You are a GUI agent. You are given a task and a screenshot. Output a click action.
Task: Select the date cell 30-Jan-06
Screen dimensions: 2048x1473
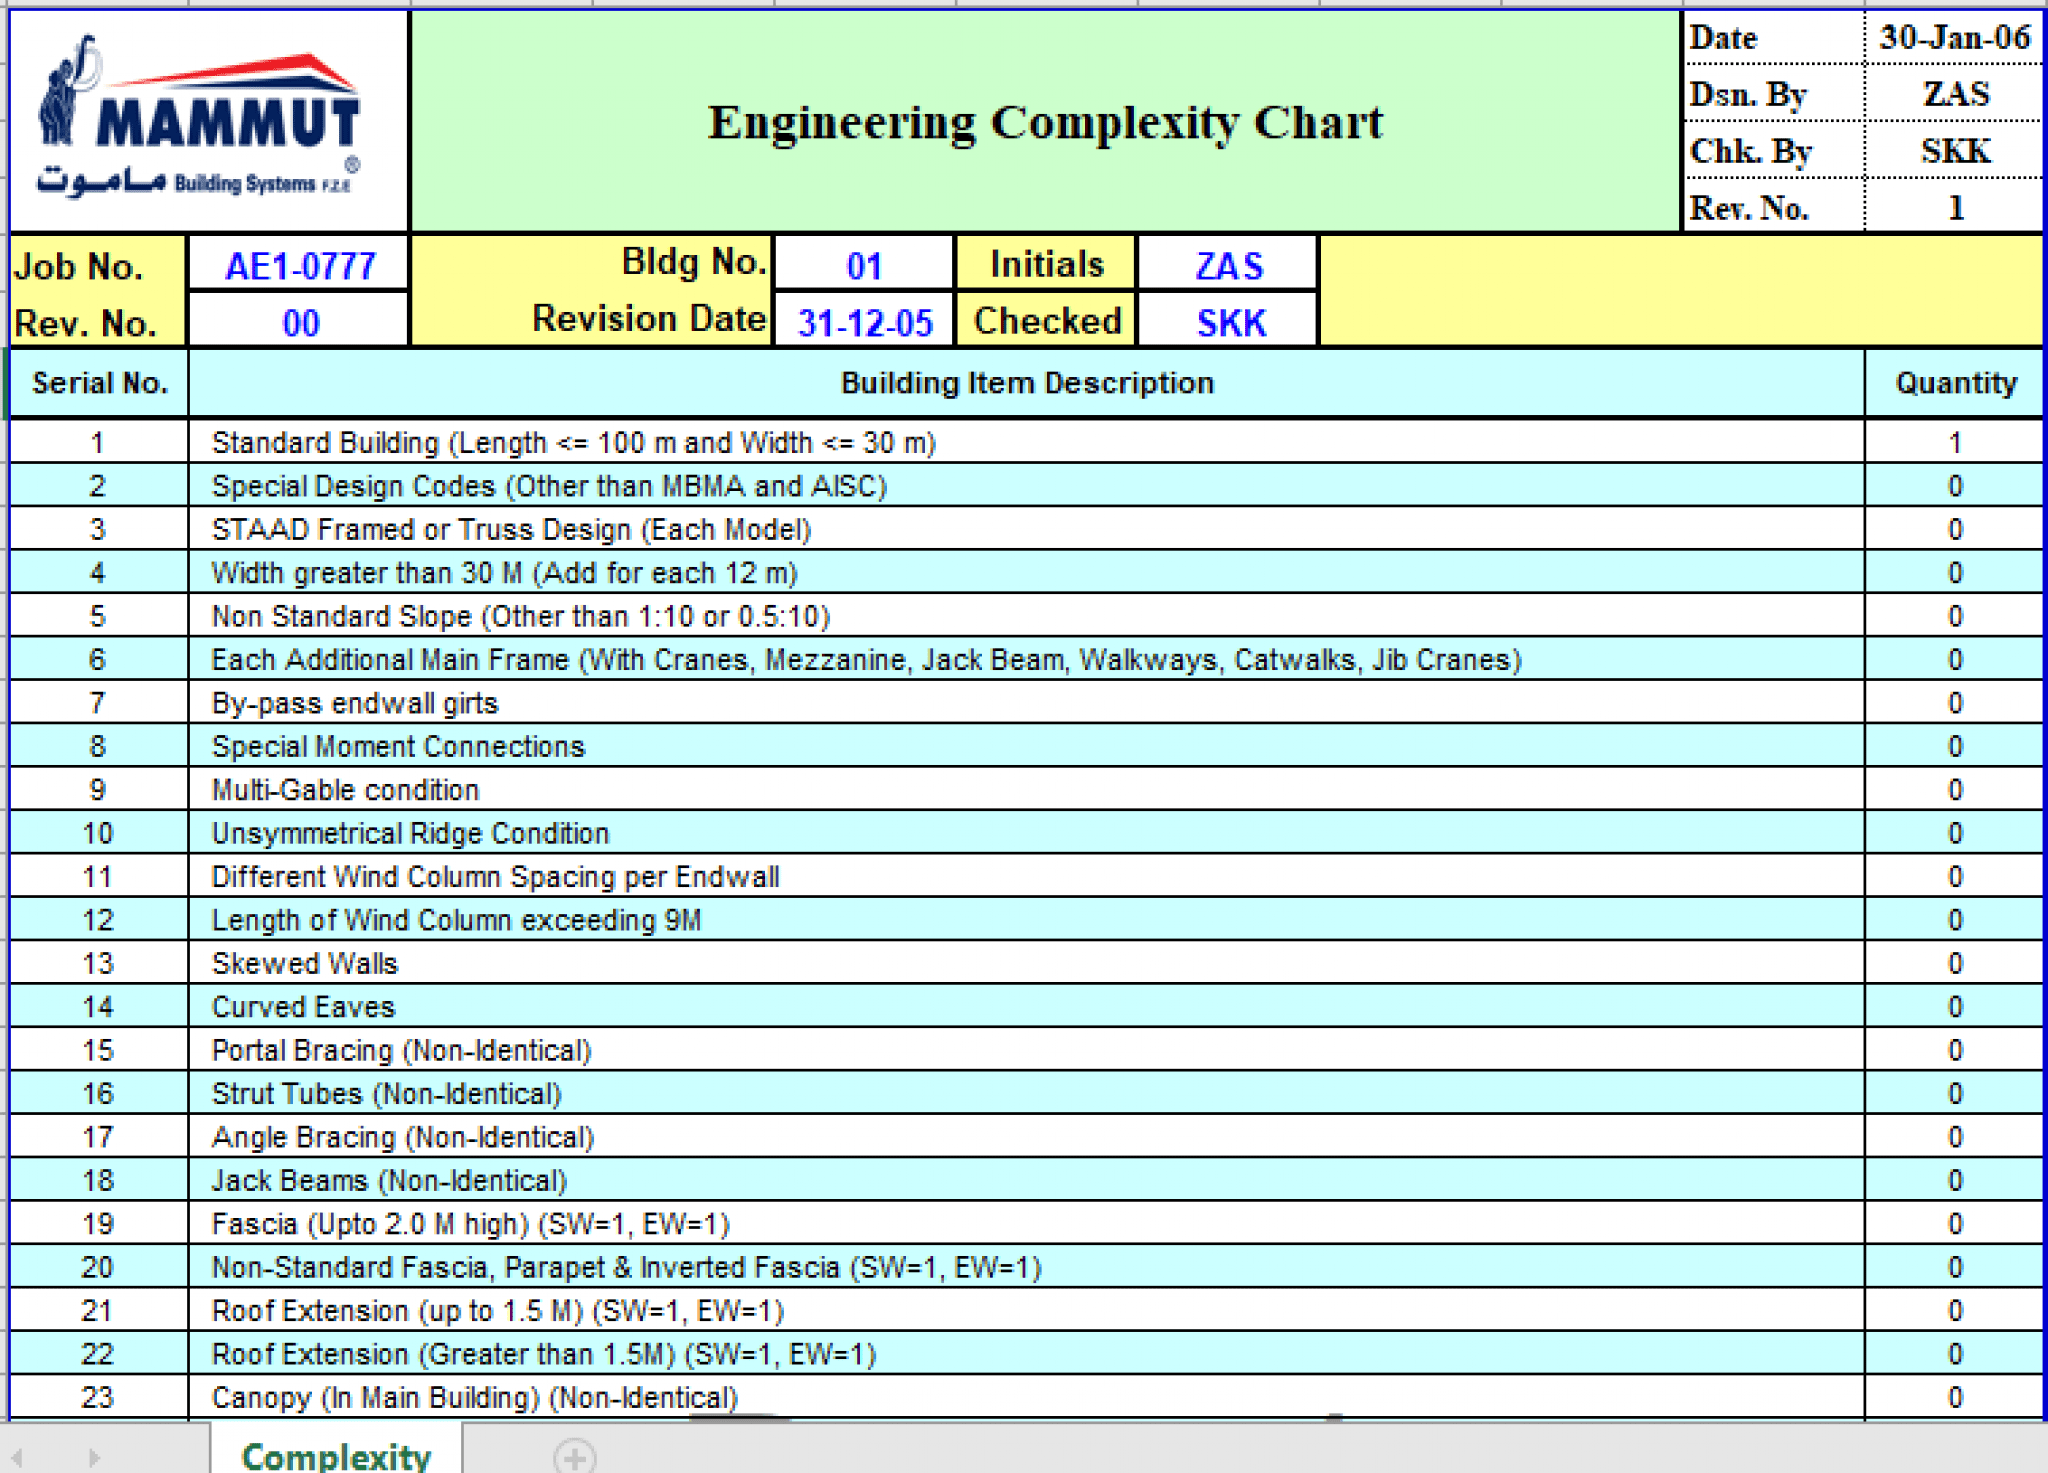tap(1954, 38)
